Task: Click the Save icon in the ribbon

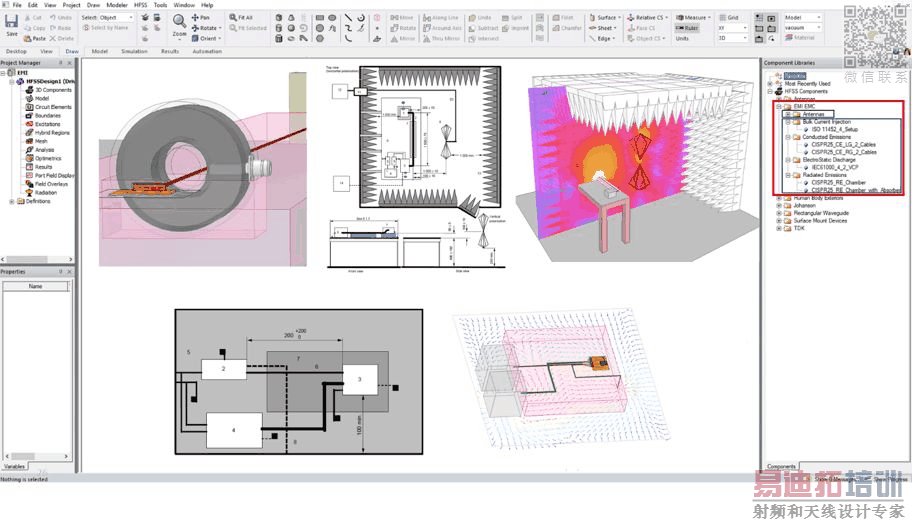Action: (11, 22)
